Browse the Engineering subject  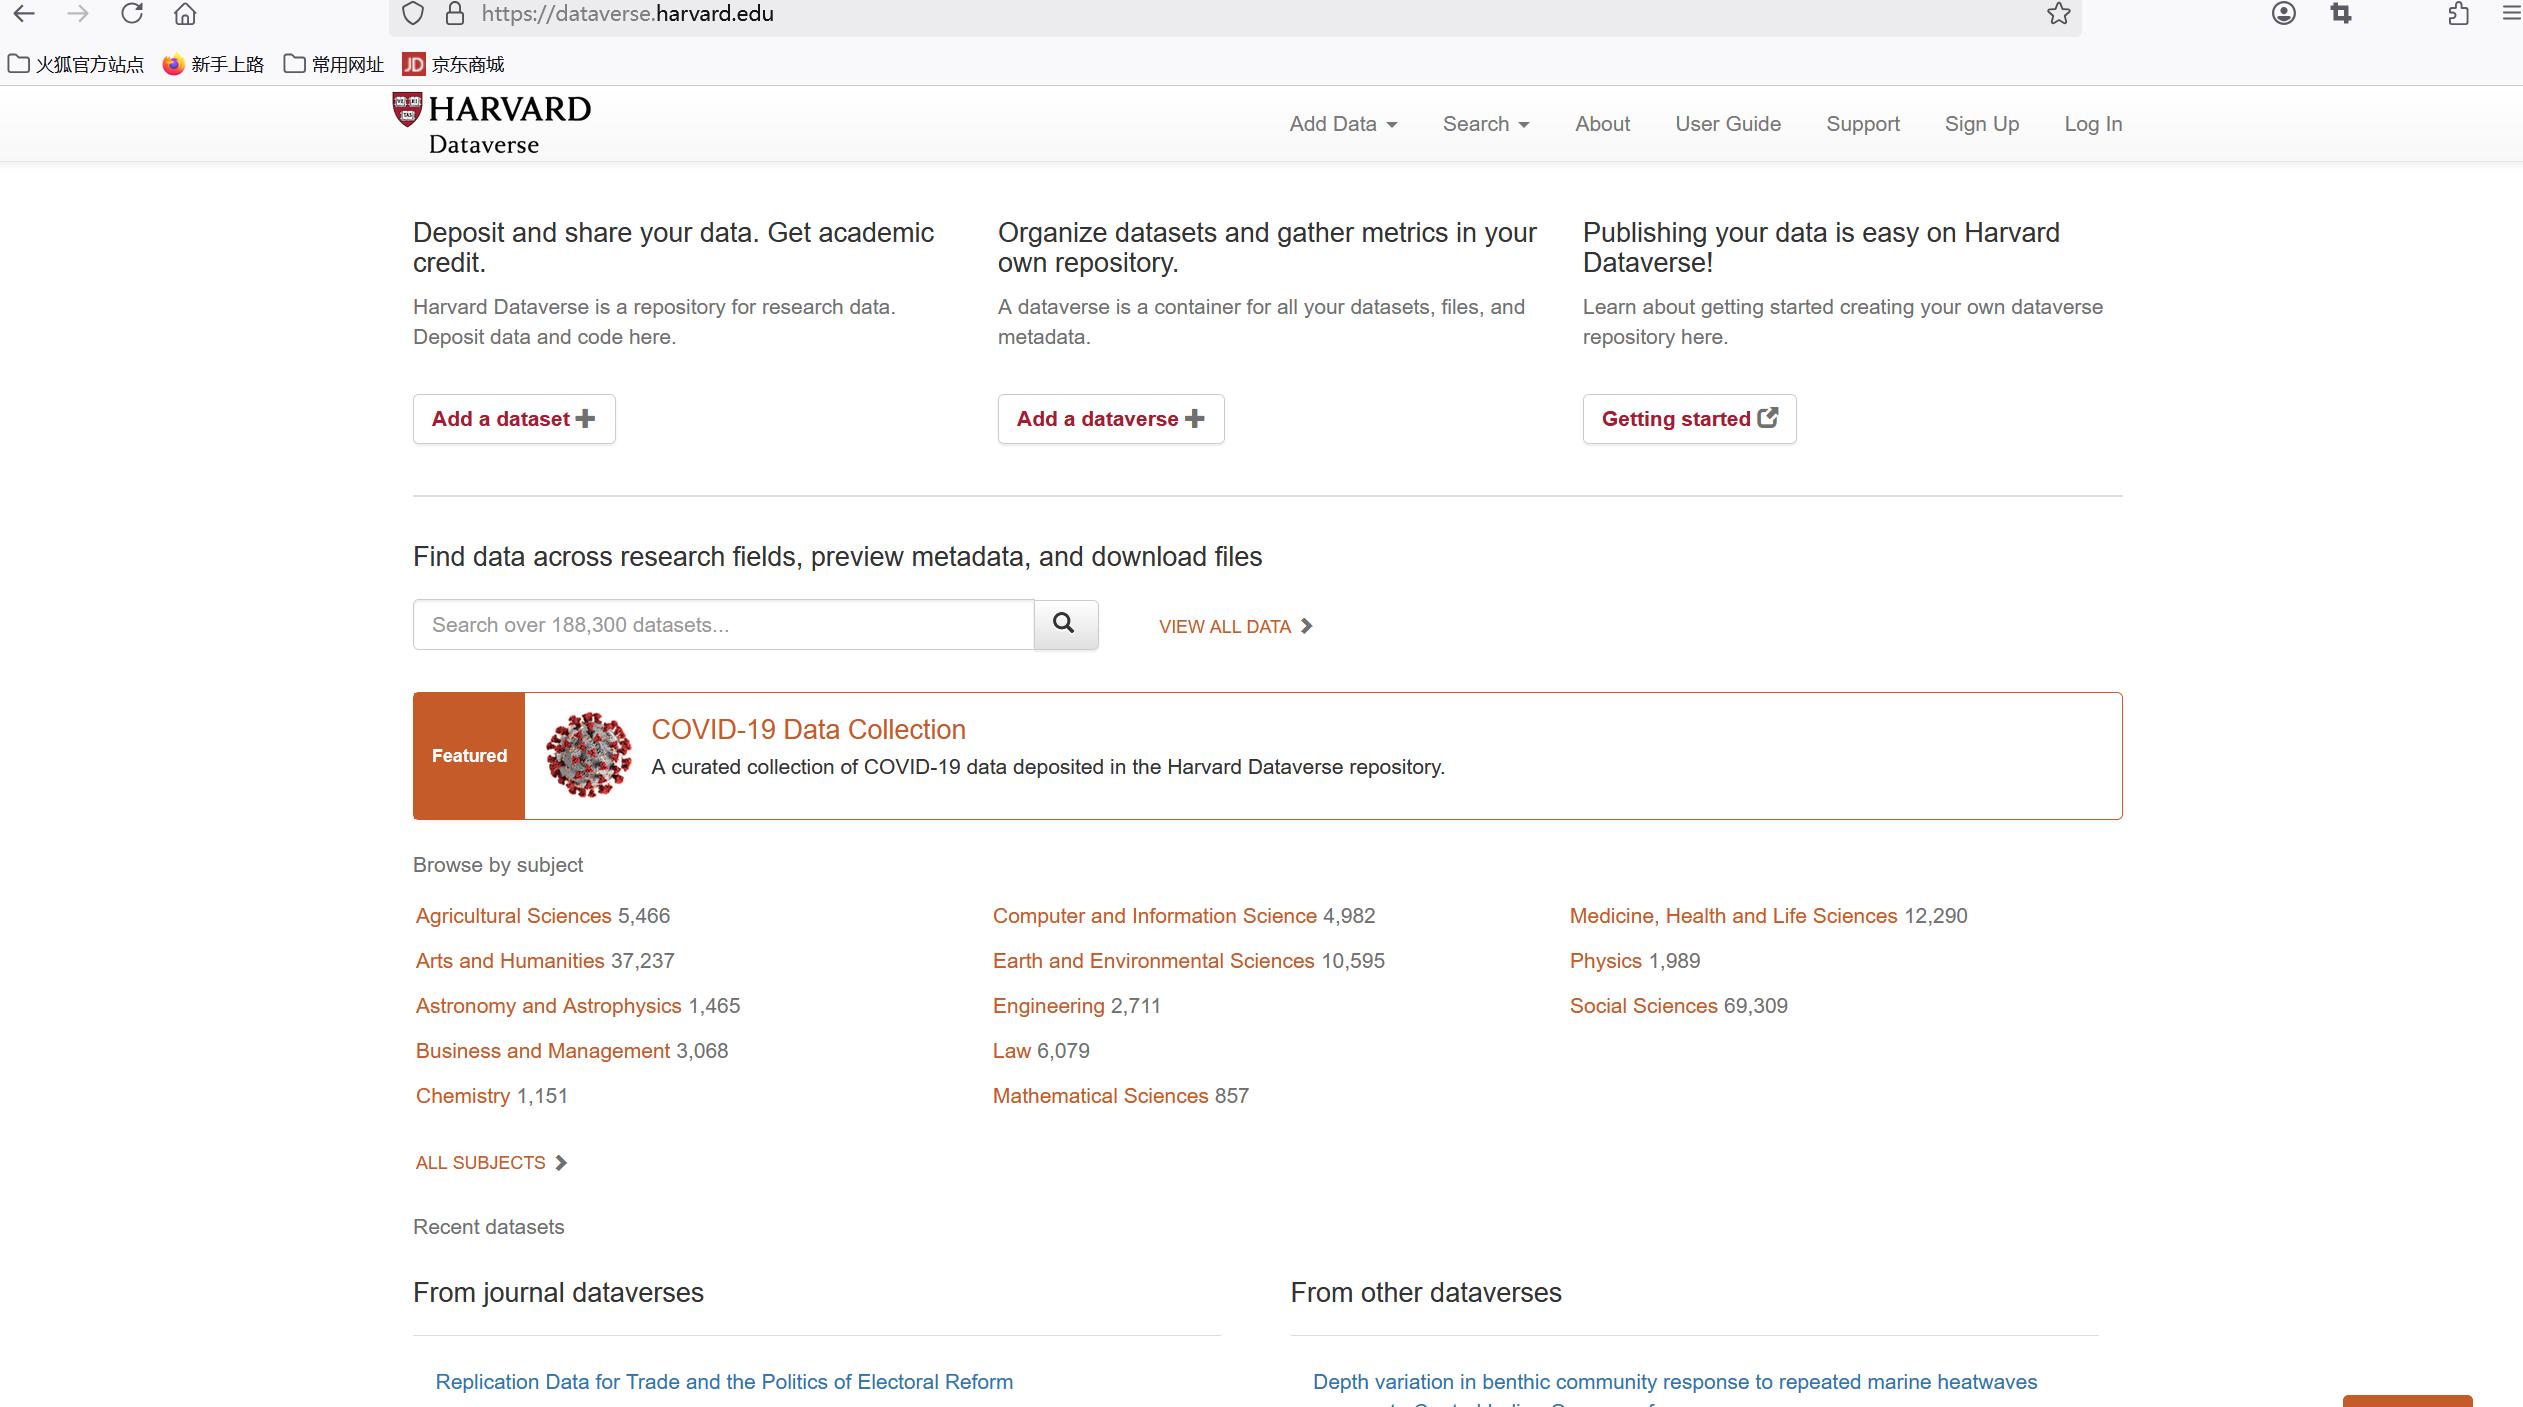(x=1048, y=1006)
